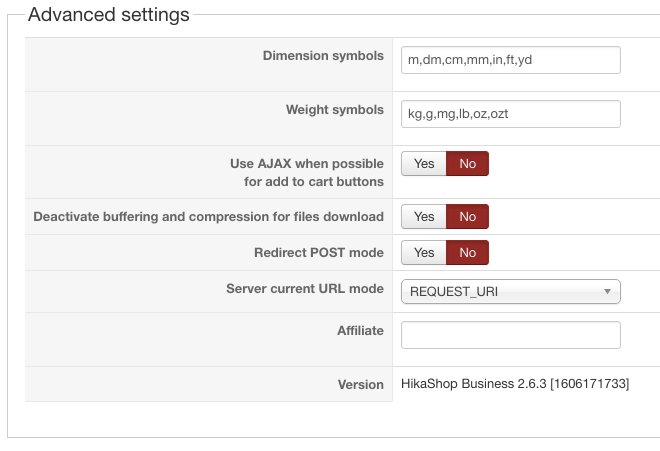Click the Version label
The width and height of the screenshot is (660, 451).
360,384
